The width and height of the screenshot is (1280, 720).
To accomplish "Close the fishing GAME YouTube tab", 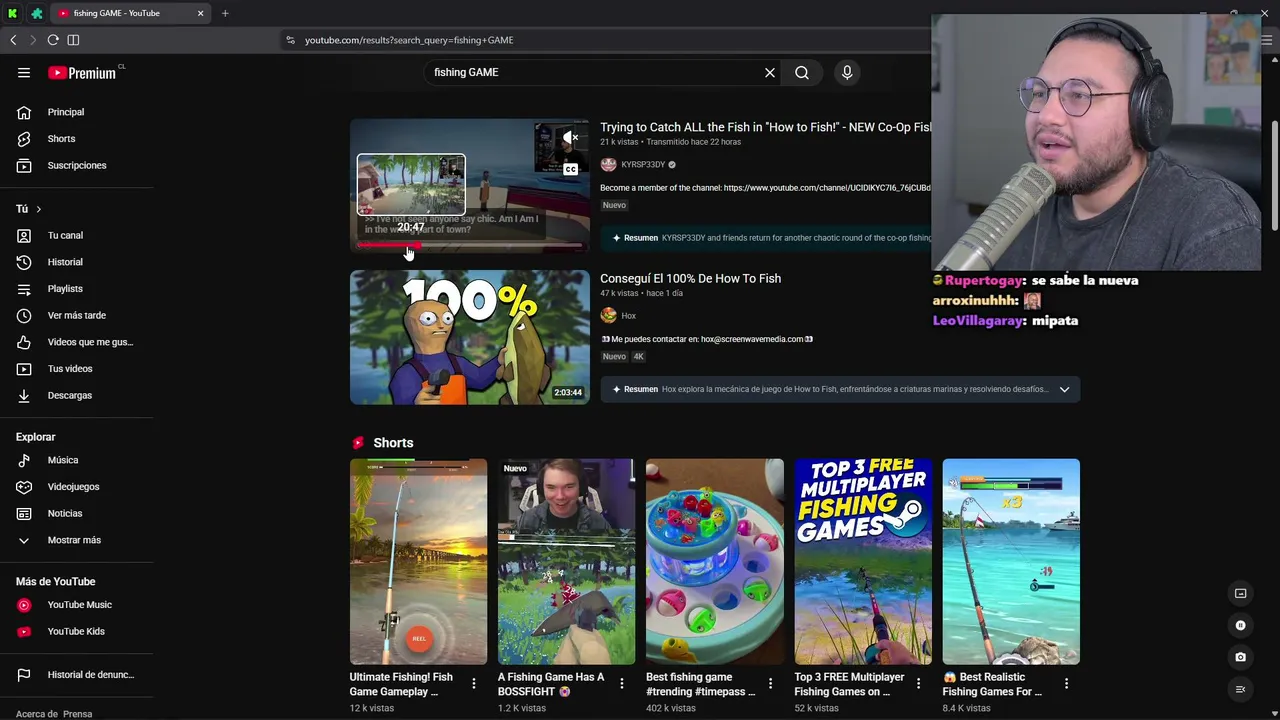I will tap(200, 13).
